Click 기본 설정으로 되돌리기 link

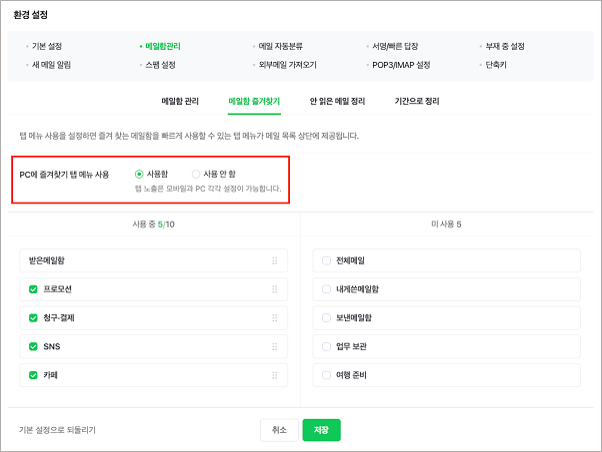click(57, 430)
